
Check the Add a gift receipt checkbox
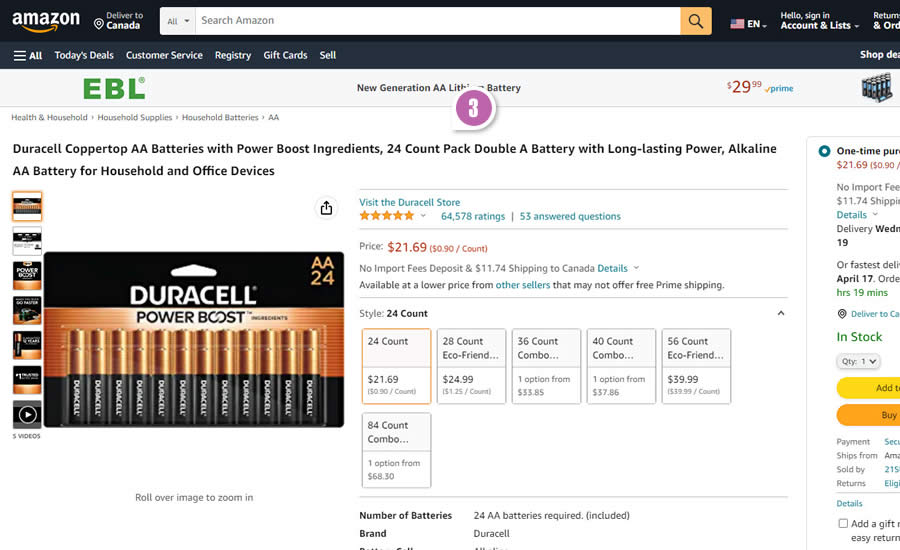[843, 523]
